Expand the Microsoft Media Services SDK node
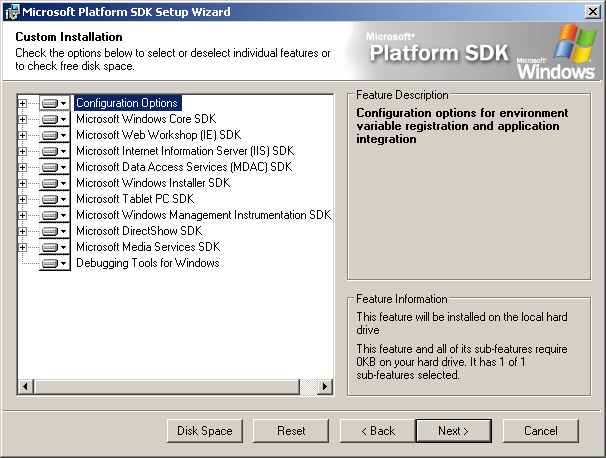 22,247
